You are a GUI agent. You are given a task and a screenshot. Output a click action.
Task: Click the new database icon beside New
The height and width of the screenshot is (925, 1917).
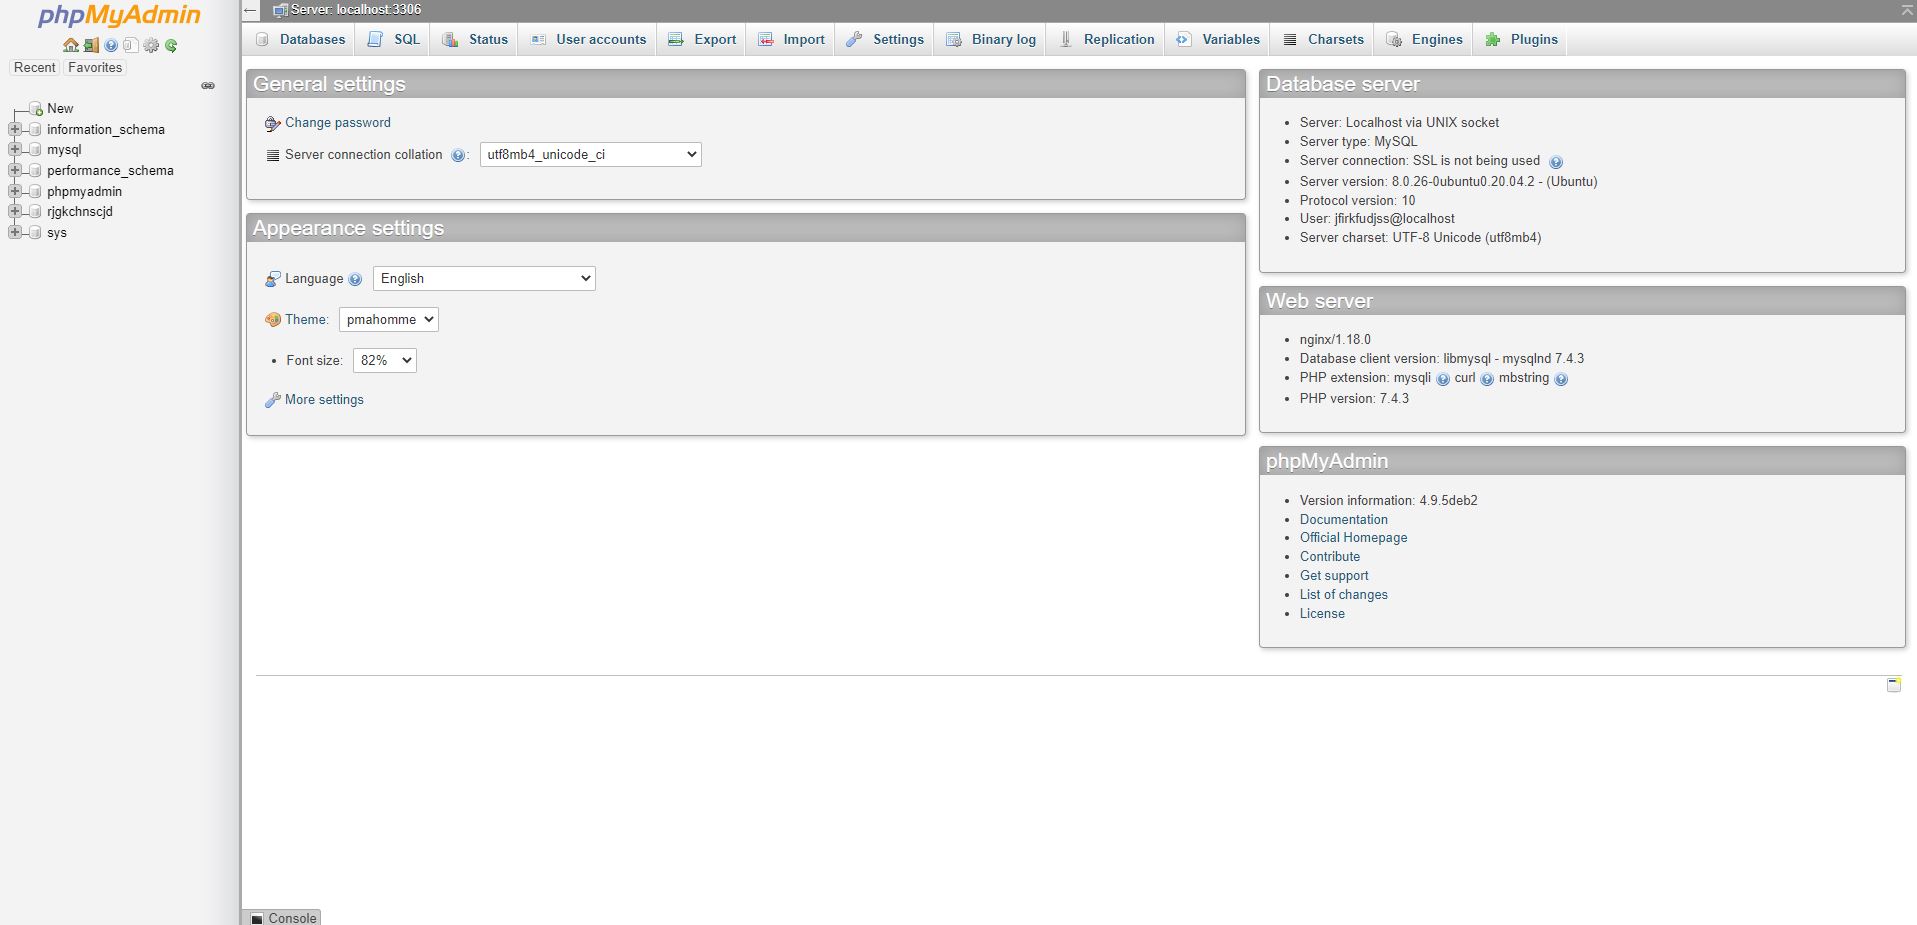(x=36, y=108)
